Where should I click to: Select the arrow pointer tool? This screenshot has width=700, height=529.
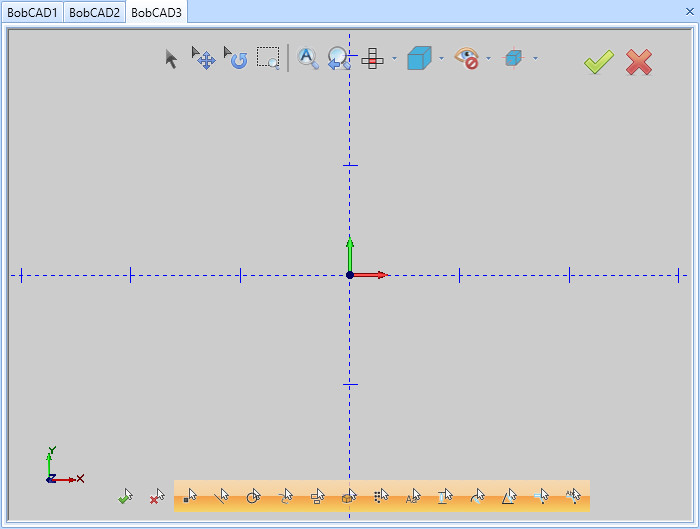click(171, 59)
